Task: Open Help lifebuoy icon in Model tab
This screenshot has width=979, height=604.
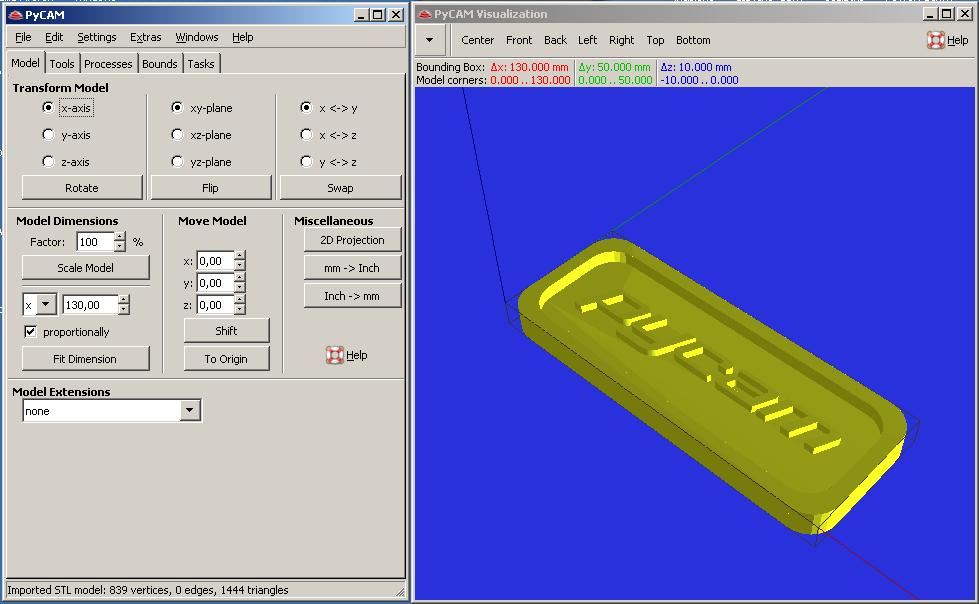Action: coord(335,355)
